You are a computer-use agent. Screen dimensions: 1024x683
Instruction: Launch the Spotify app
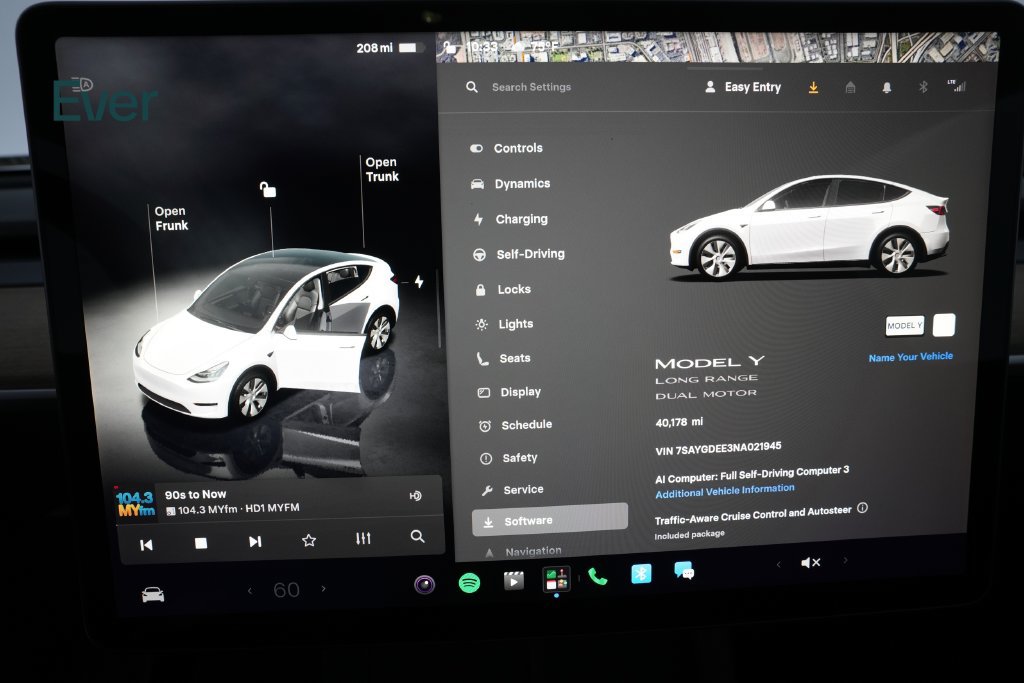click(x=469, y=582)
